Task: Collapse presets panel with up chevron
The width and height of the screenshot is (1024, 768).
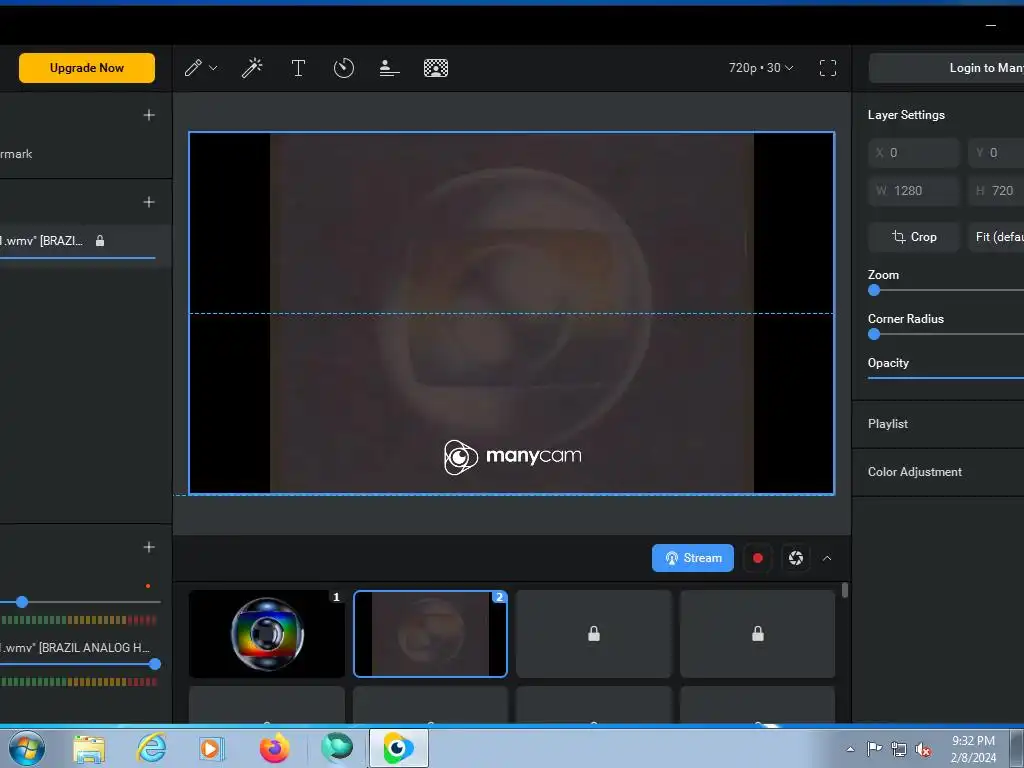Action: 827,558
